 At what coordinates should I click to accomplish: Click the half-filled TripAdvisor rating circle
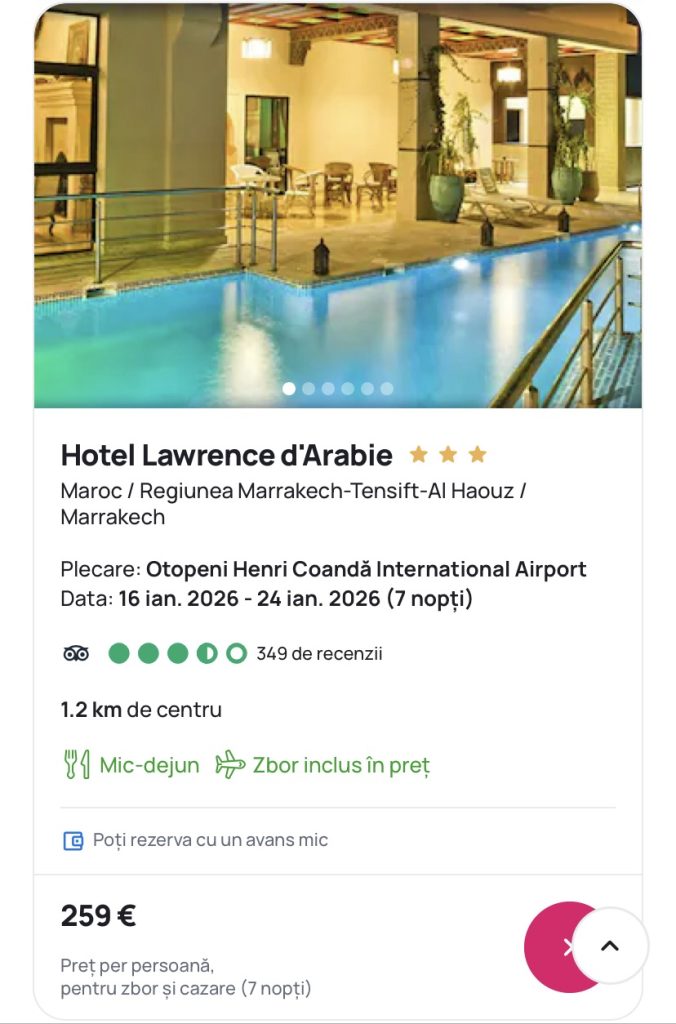[207, 654]
